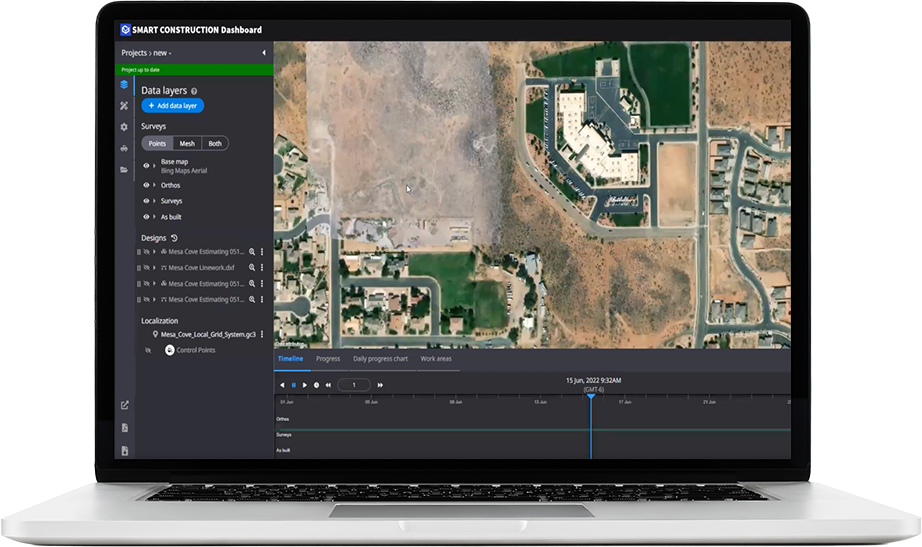Open the measurement tools sidebar icon
This screenshot has height=547, width=922.
(124, 106)
